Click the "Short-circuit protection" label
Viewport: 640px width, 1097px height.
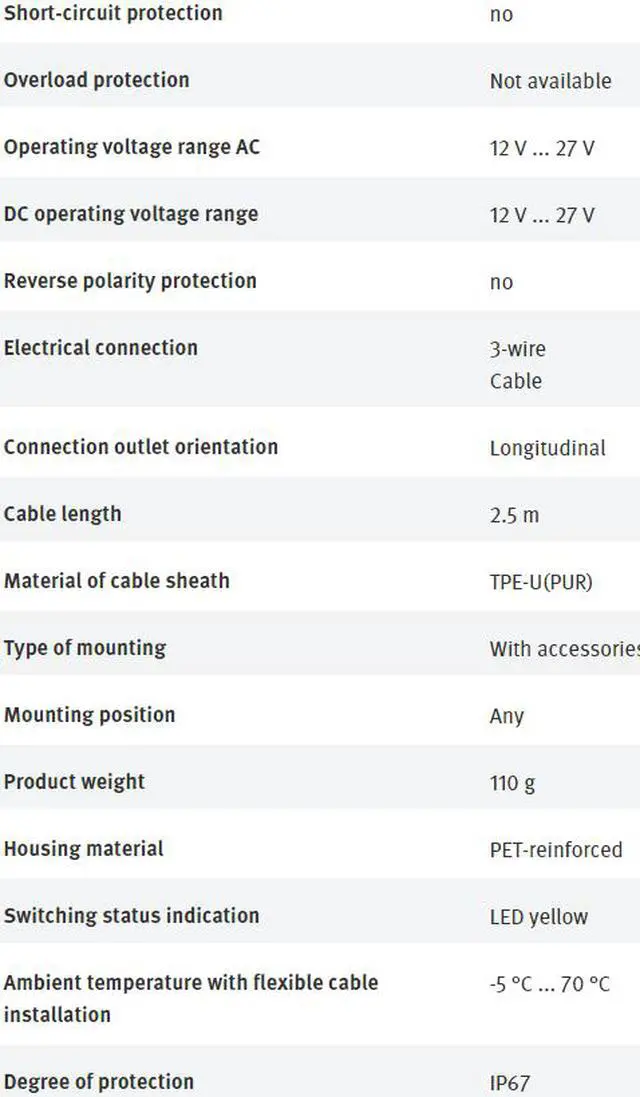113,14
